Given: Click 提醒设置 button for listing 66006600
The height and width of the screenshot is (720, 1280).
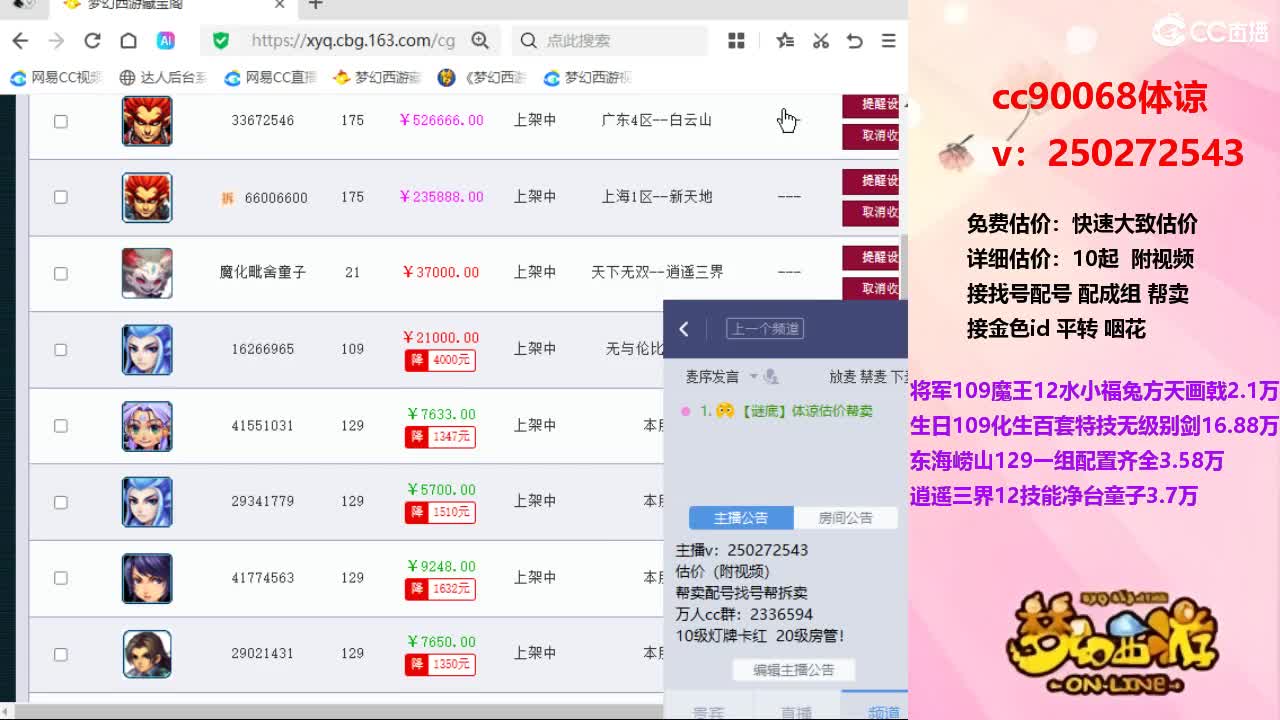Looking at the screenshot, I should (871, 181).
